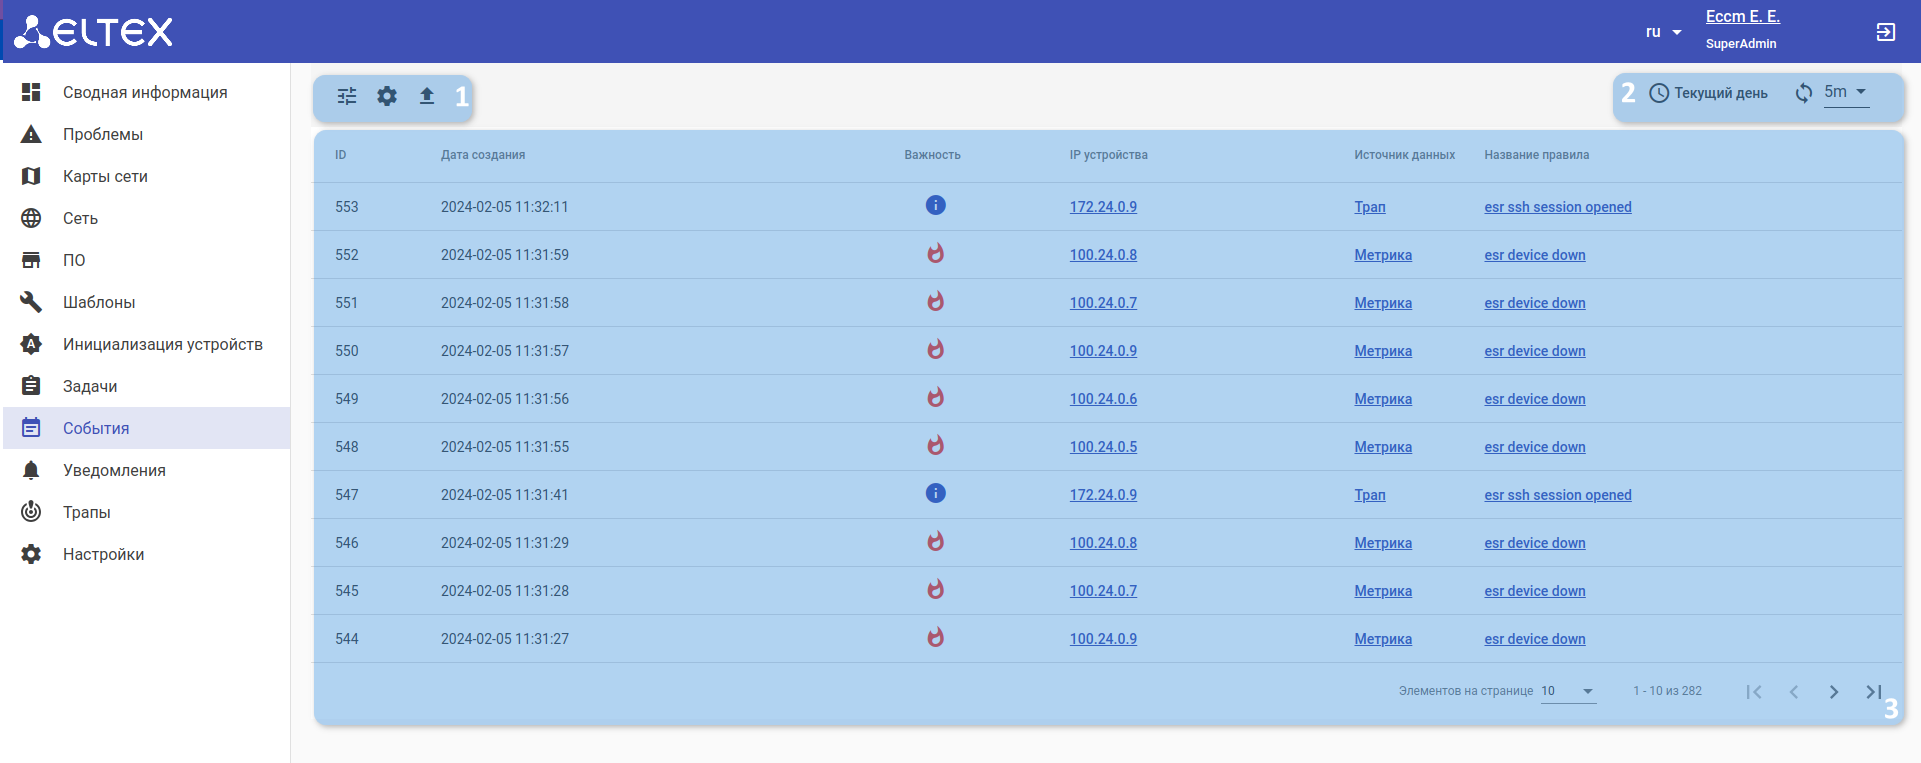The image size is (1921, 763).
Task: Jump to the last page of events
Action: [1874, 692]
